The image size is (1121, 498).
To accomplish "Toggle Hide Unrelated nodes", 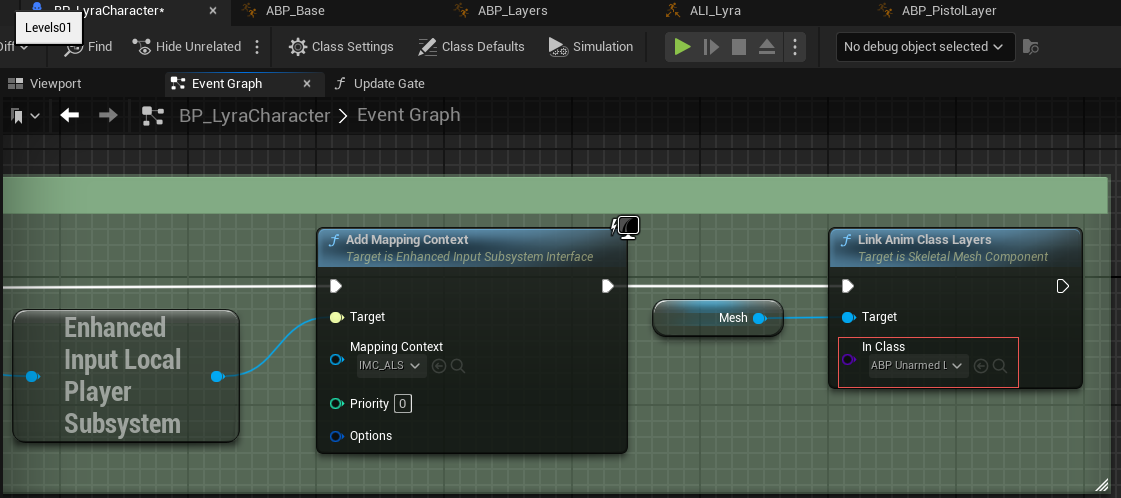I will [x=187, y=46].
